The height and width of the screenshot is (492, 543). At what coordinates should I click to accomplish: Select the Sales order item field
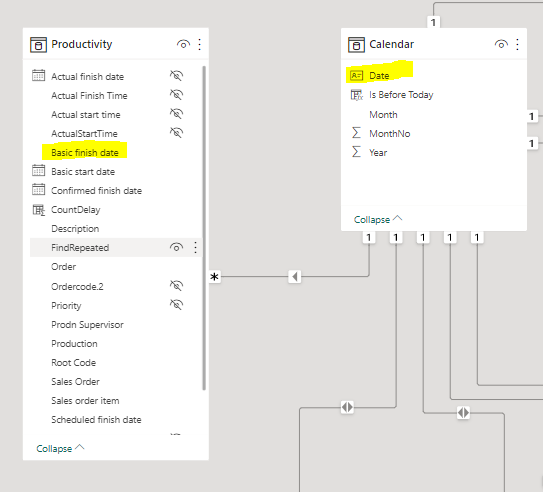pos(85,401)
